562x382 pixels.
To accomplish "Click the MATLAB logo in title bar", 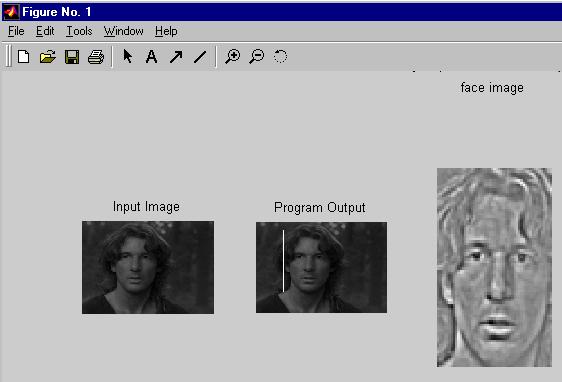I will point(11,12).
